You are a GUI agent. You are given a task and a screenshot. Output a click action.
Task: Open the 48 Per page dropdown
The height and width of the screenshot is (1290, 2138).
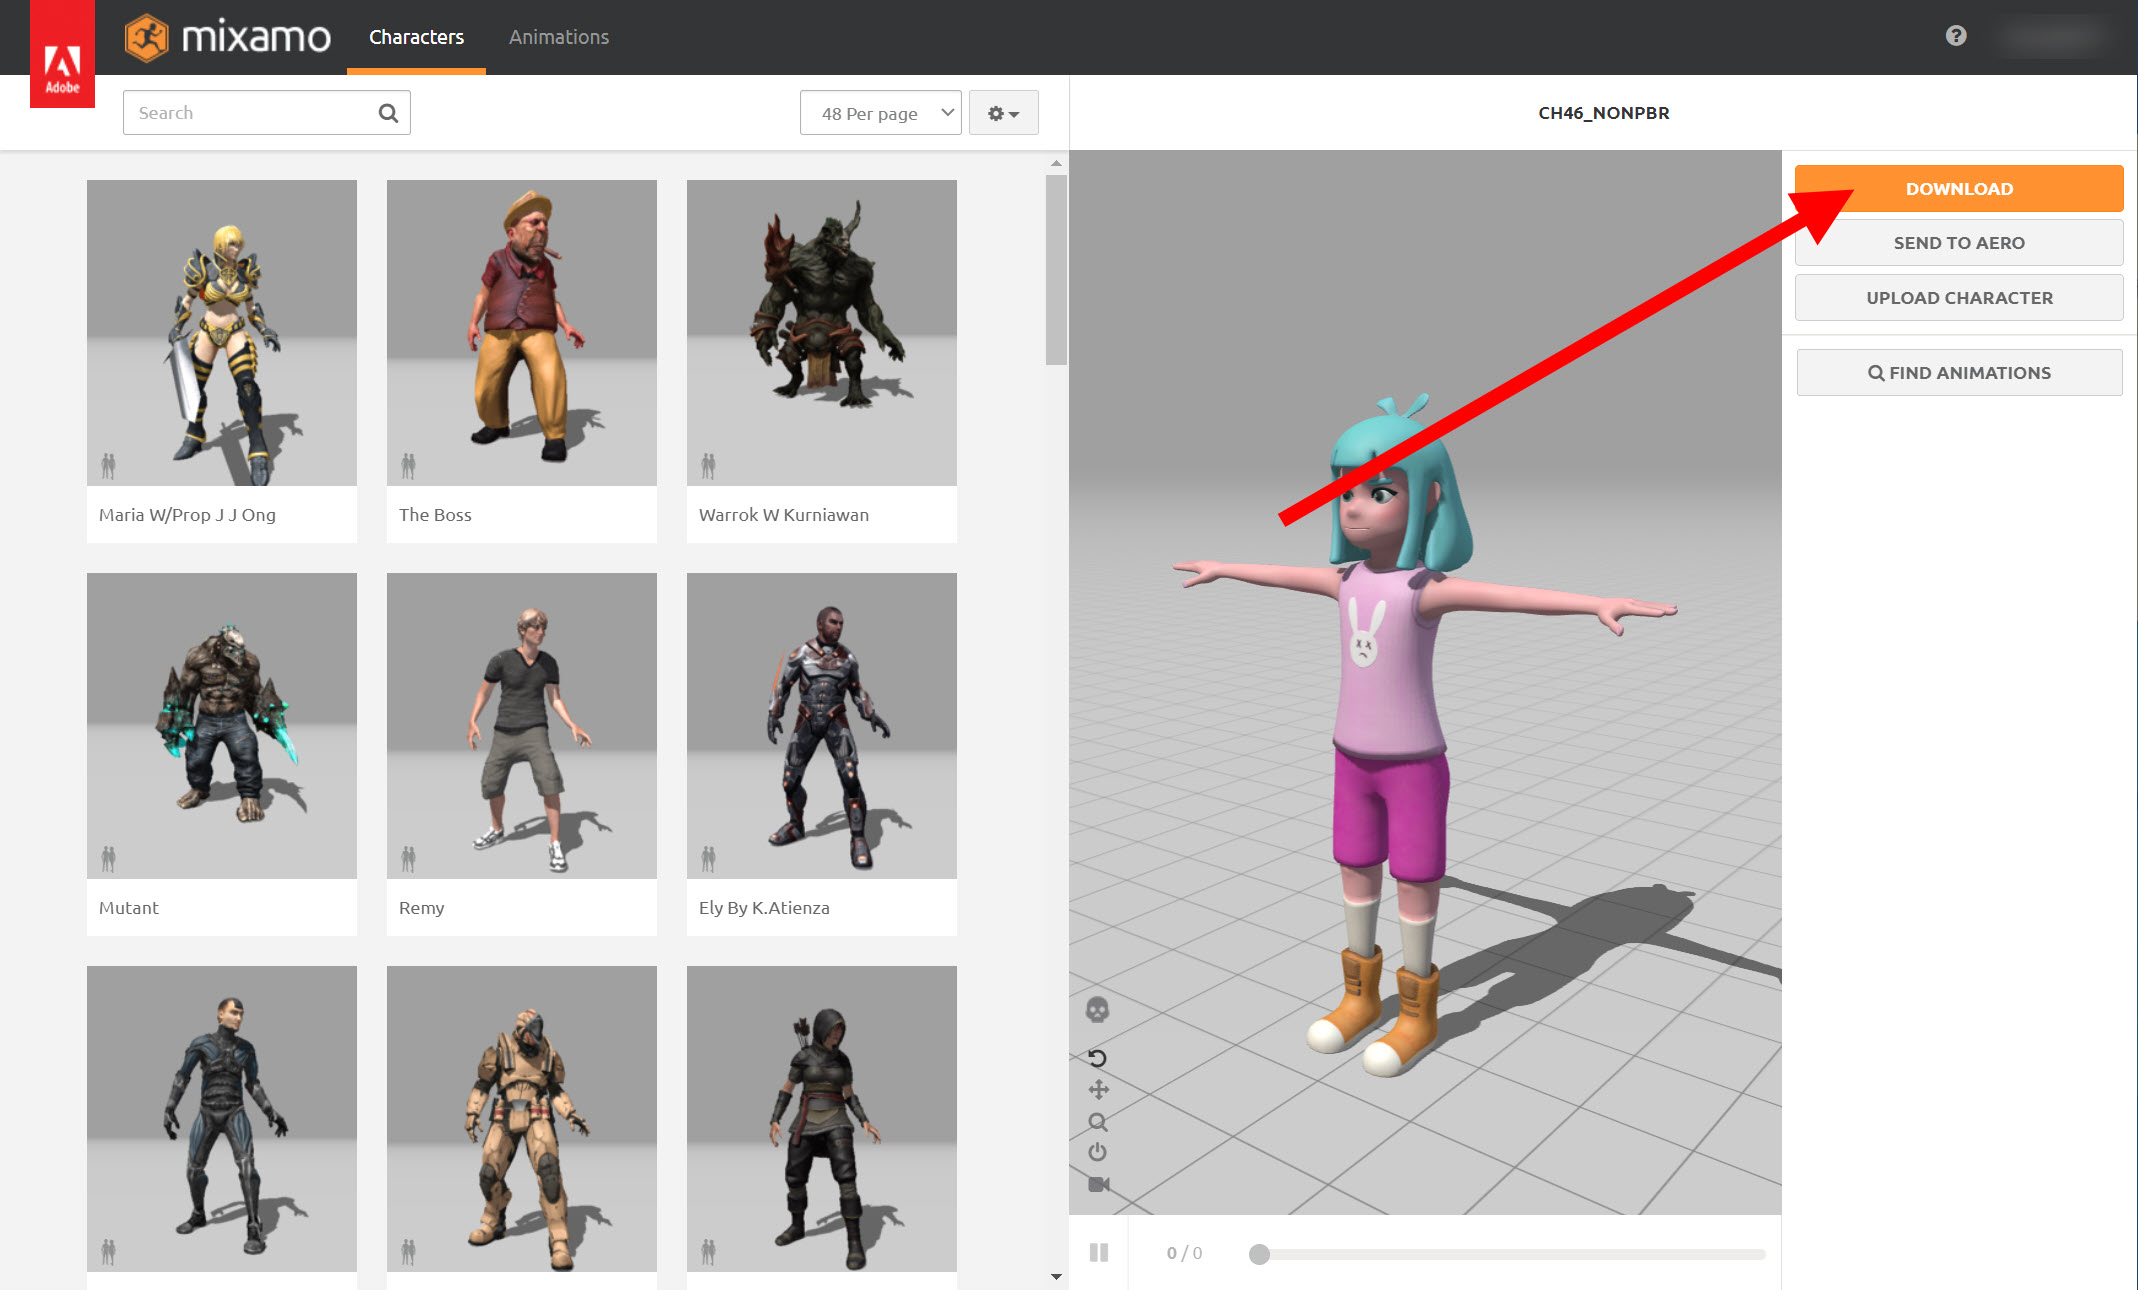[x=880, y=113]
